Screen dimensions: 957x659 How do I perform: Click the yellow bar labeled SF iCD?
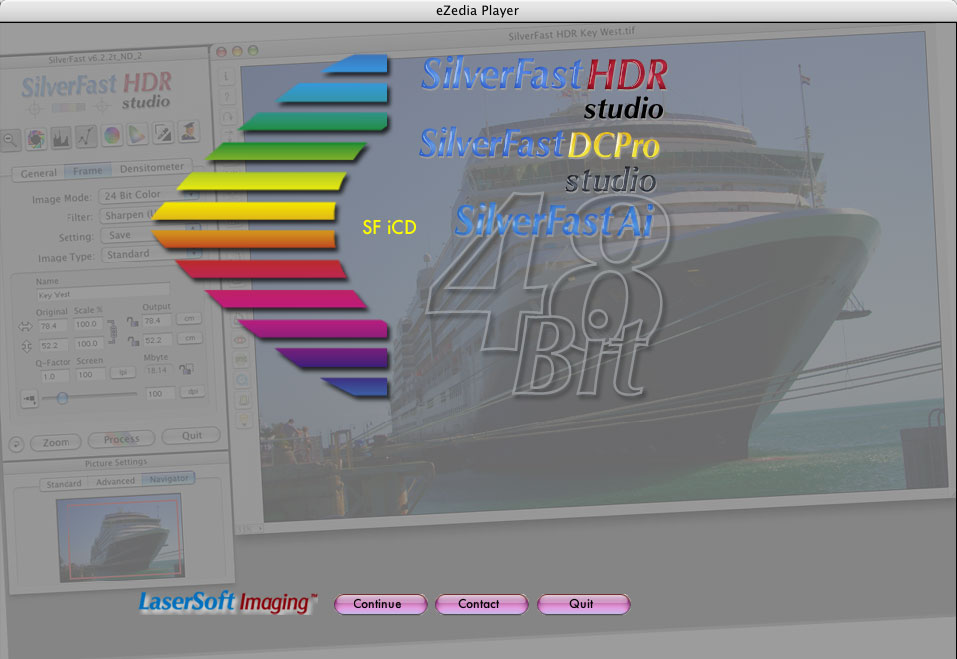click(x=245, y=212)
